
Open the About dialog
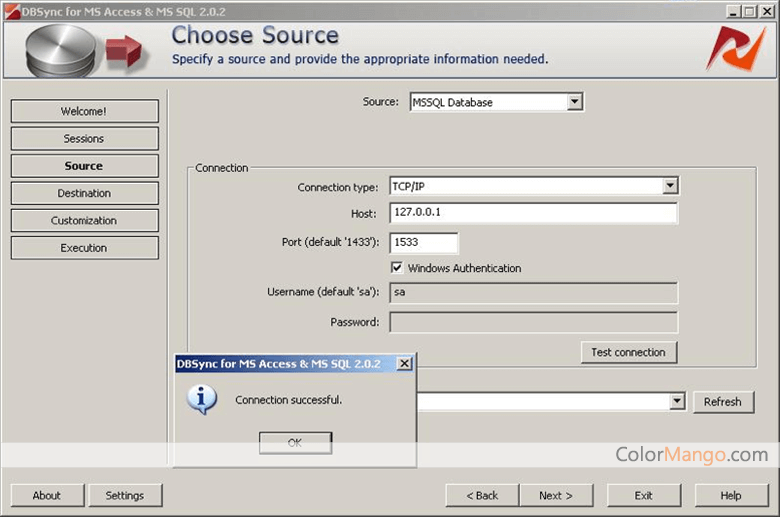(47, 496)
